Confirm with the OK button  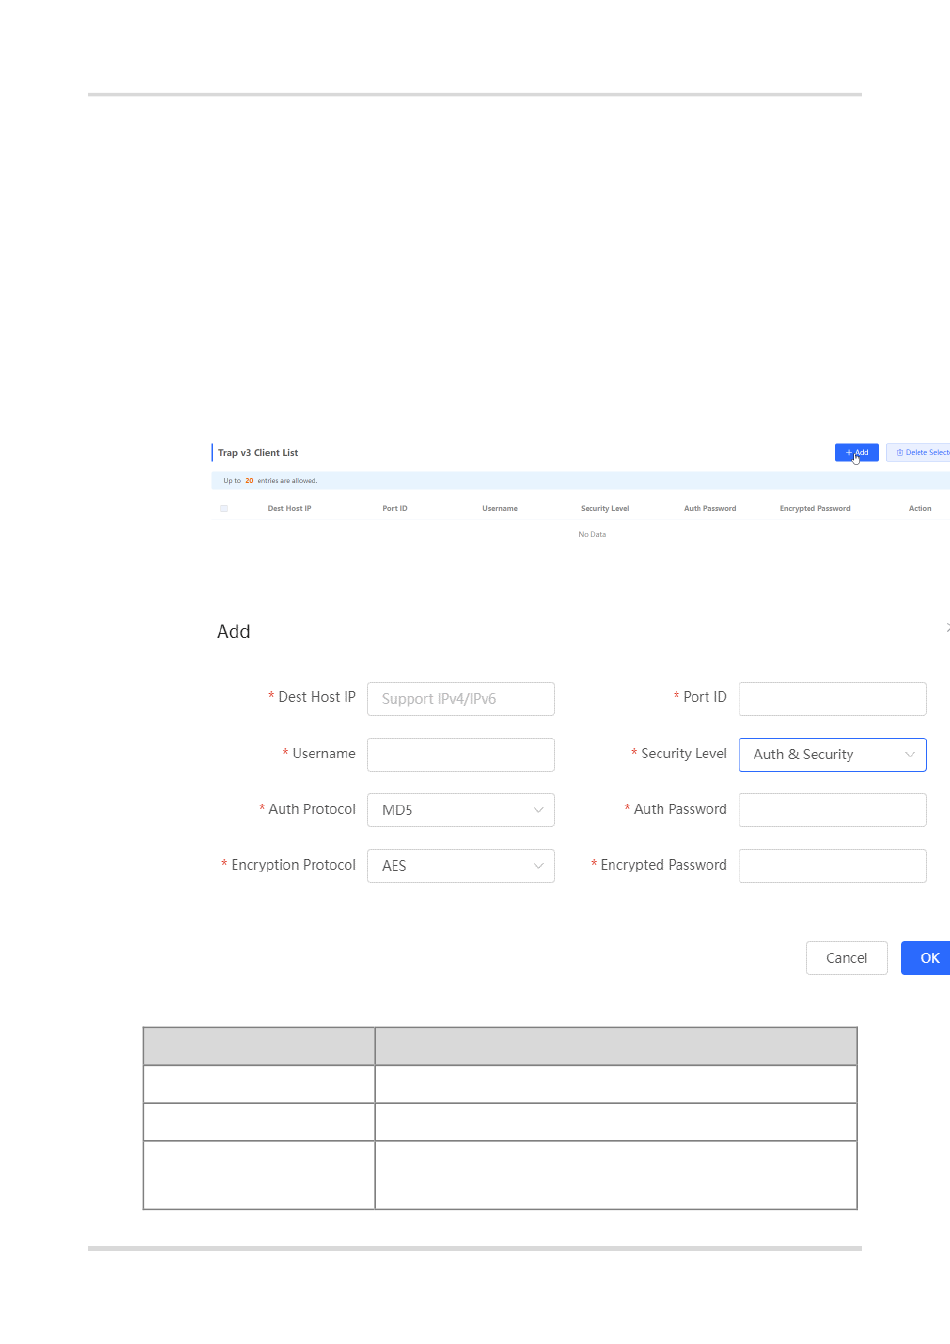click(x=927, y=958)
